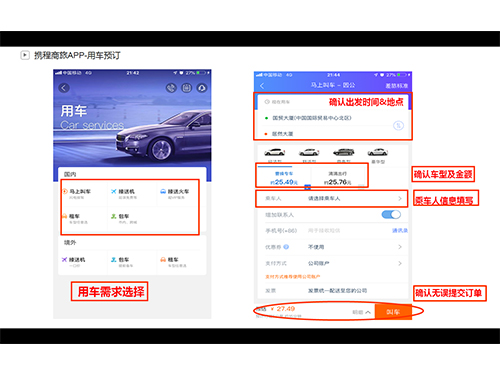The width and height of the screenshot is (500, 375).
Task: Open the 通讯录 contacts link
Action: click(x=400, y=230)
